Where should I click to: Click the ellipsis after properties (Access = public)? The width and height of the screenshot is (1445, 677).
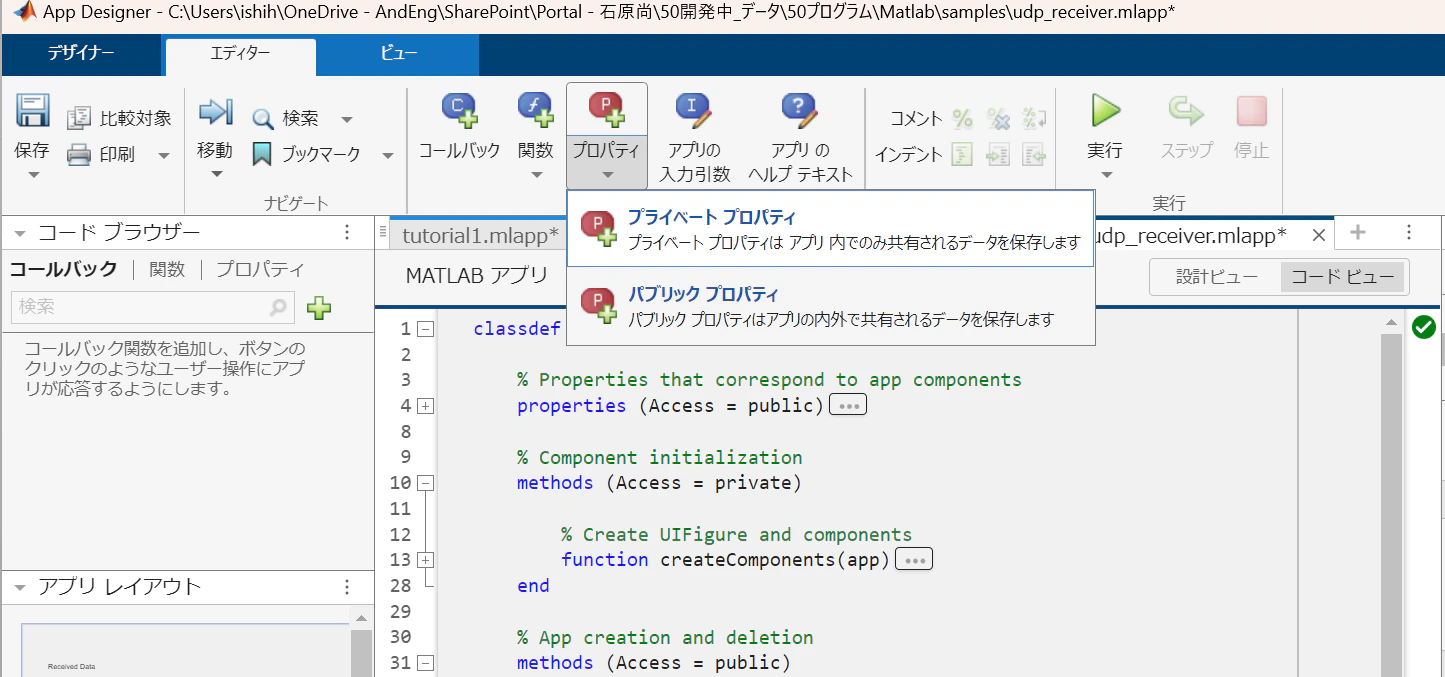pyautogui.click(x=848, y=406)
